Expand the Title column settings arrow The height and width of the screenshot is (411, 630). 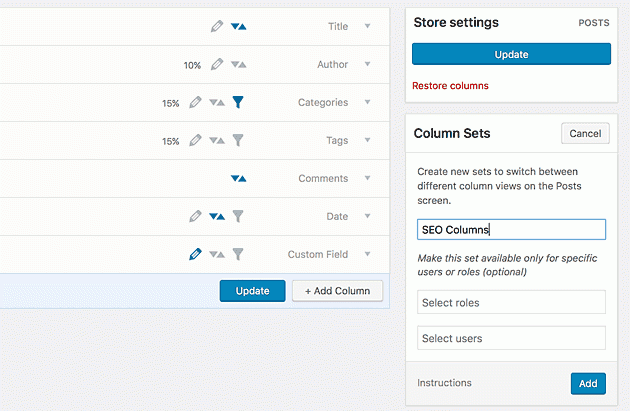pyautogui.click(x=367, y=26)
